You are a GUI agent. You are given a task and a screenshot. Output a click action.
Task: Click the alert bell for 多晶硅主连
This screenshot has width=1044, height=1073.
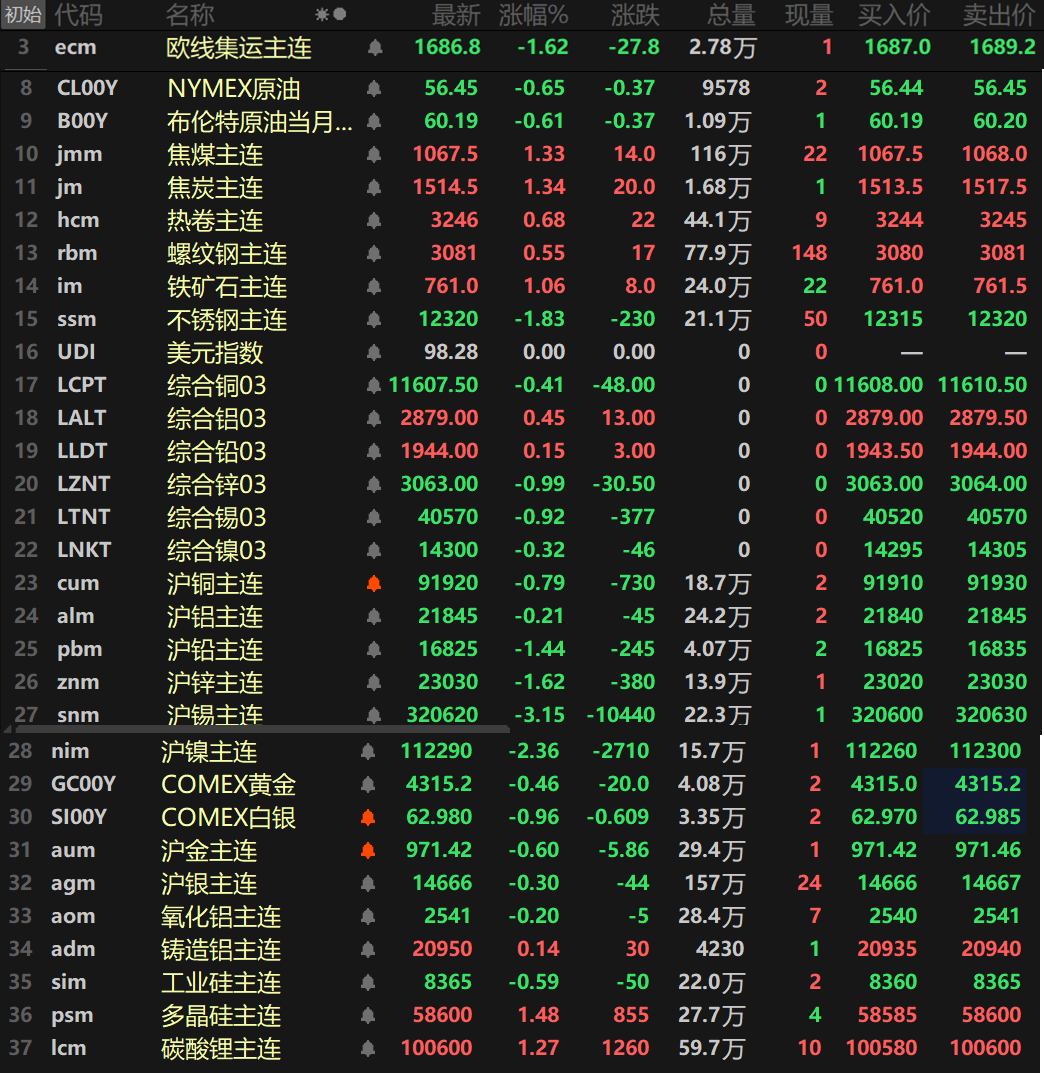[x=367, y=1015]
